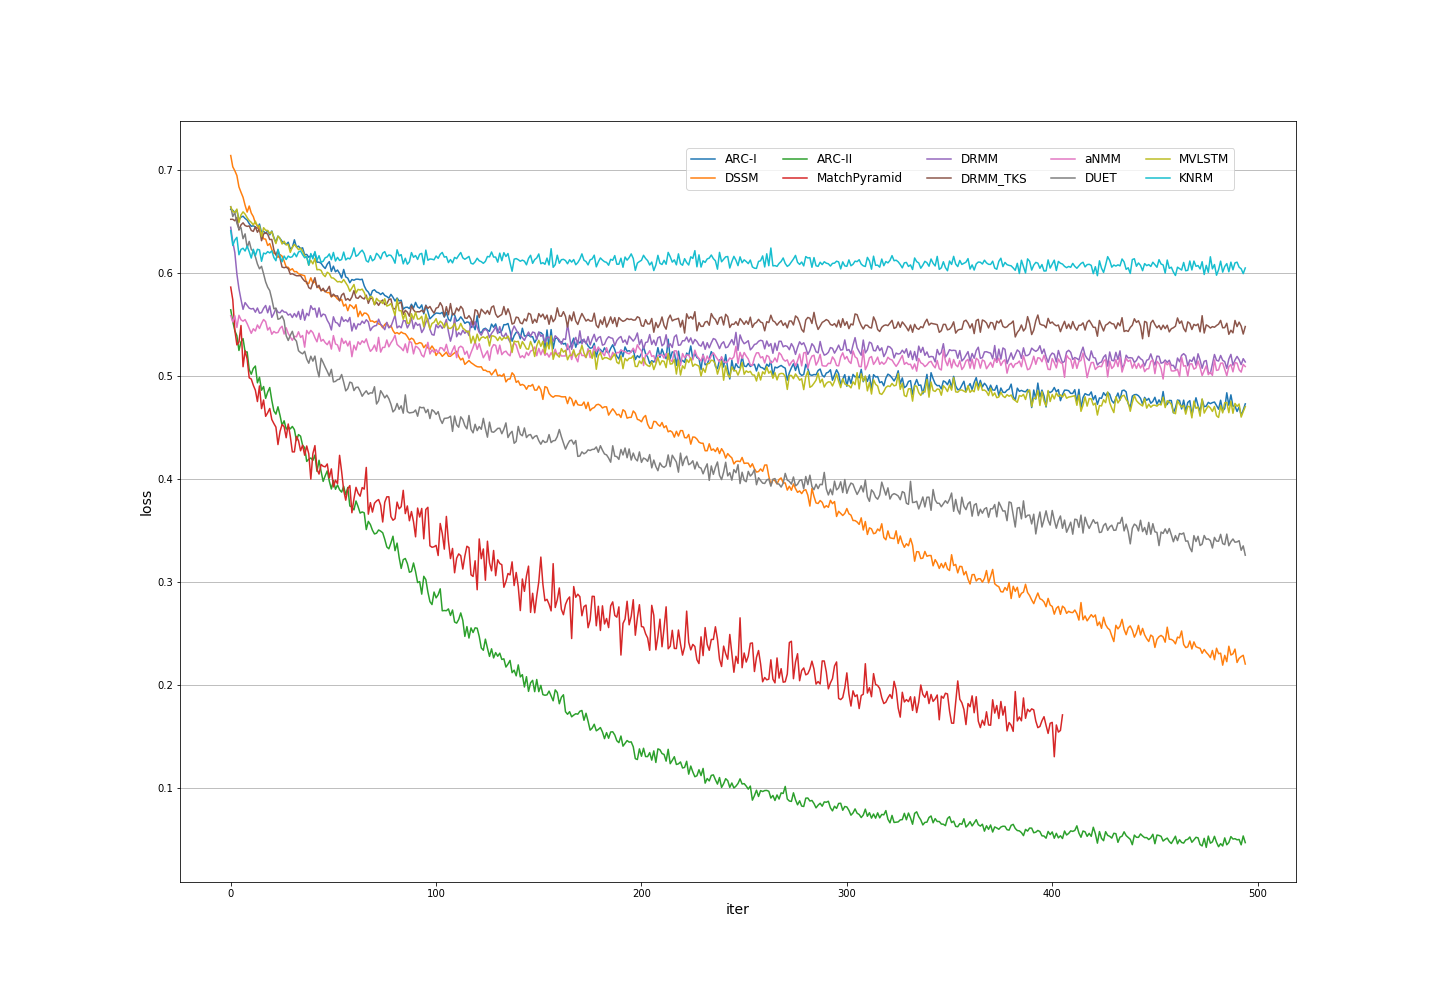Click the end of the cyan KNRM curve

tap(1245, 268)
